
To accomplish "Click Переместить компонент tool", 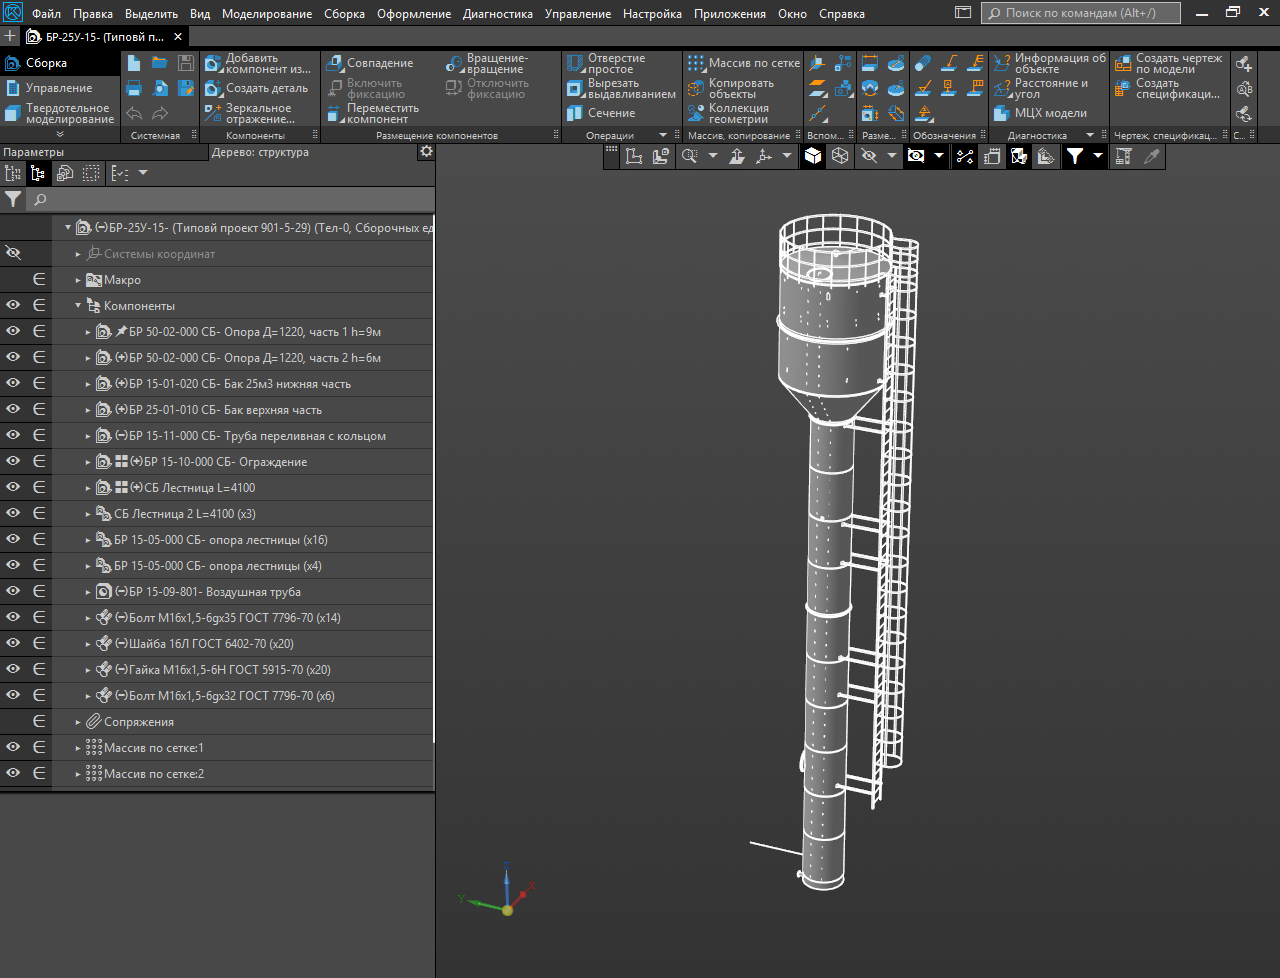I will point(374,113).
